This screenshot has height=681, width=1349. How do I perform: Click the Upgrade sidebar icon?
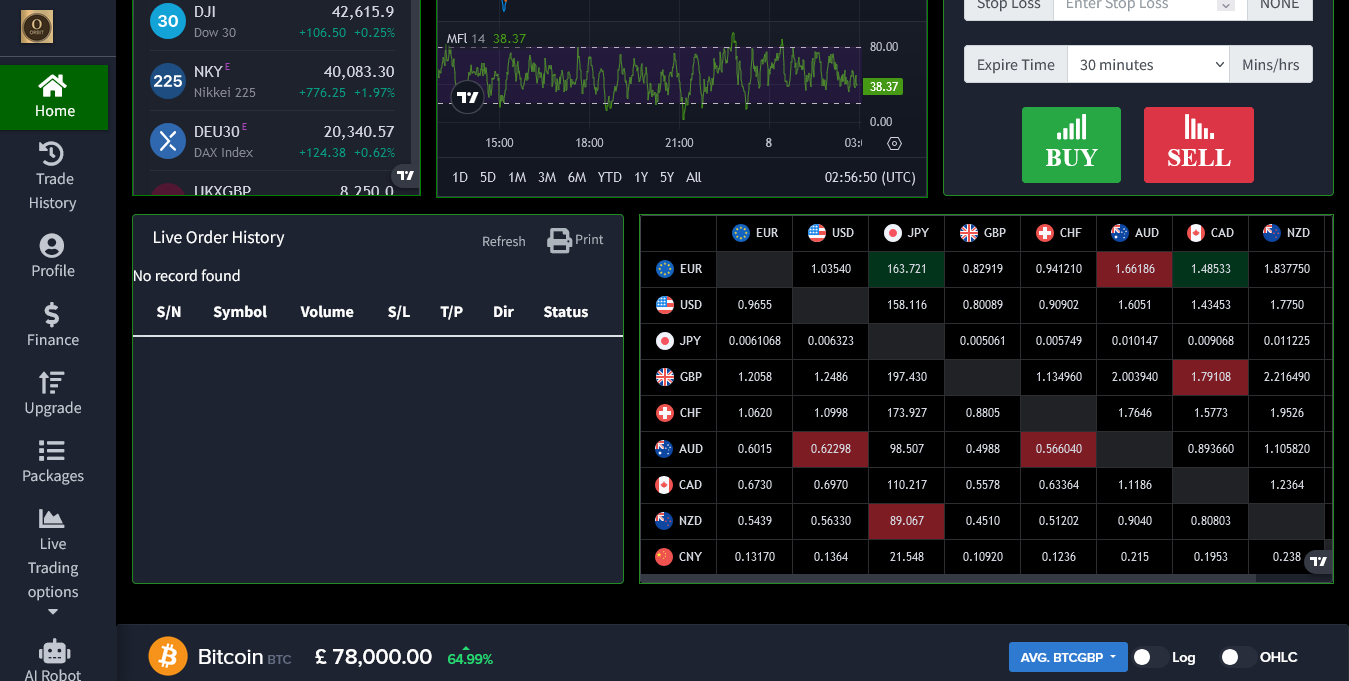tap(52, 383)
